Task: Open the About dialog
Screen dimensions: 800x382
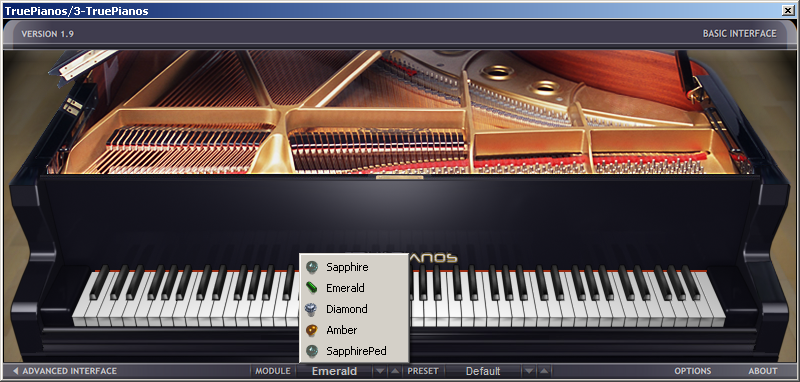Action: click(x=763, y=371)
